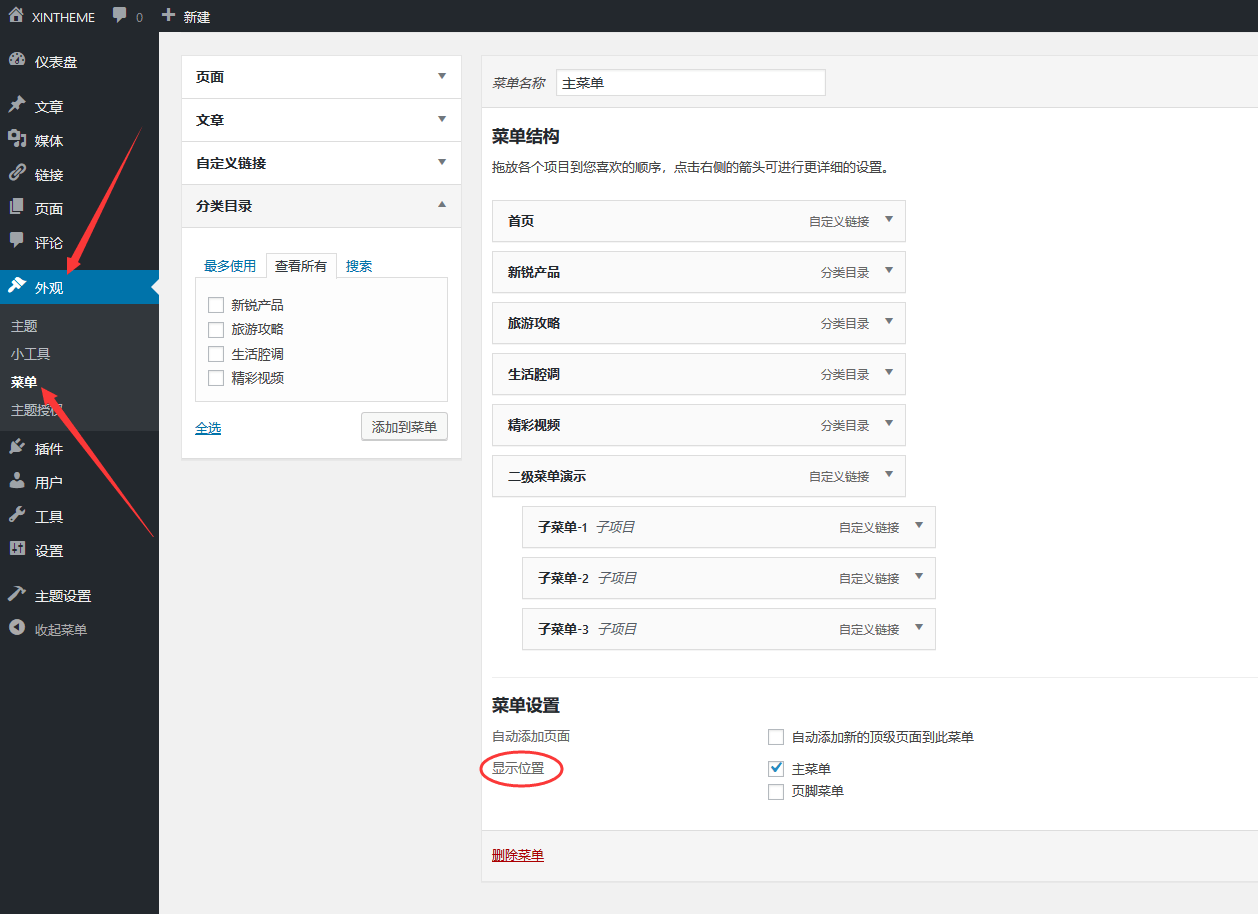Click inside the 菜单名称 text field
1258x914 pixels.
[x=690, y=83]
